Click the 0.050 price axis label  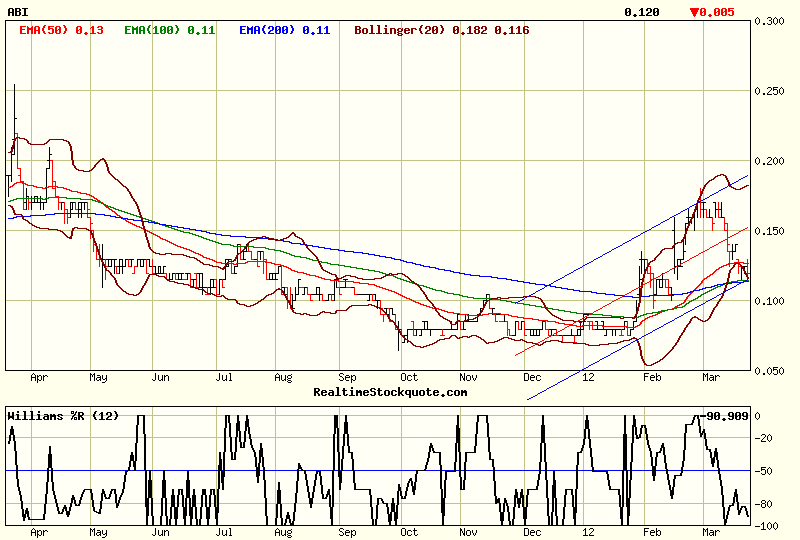769,371
